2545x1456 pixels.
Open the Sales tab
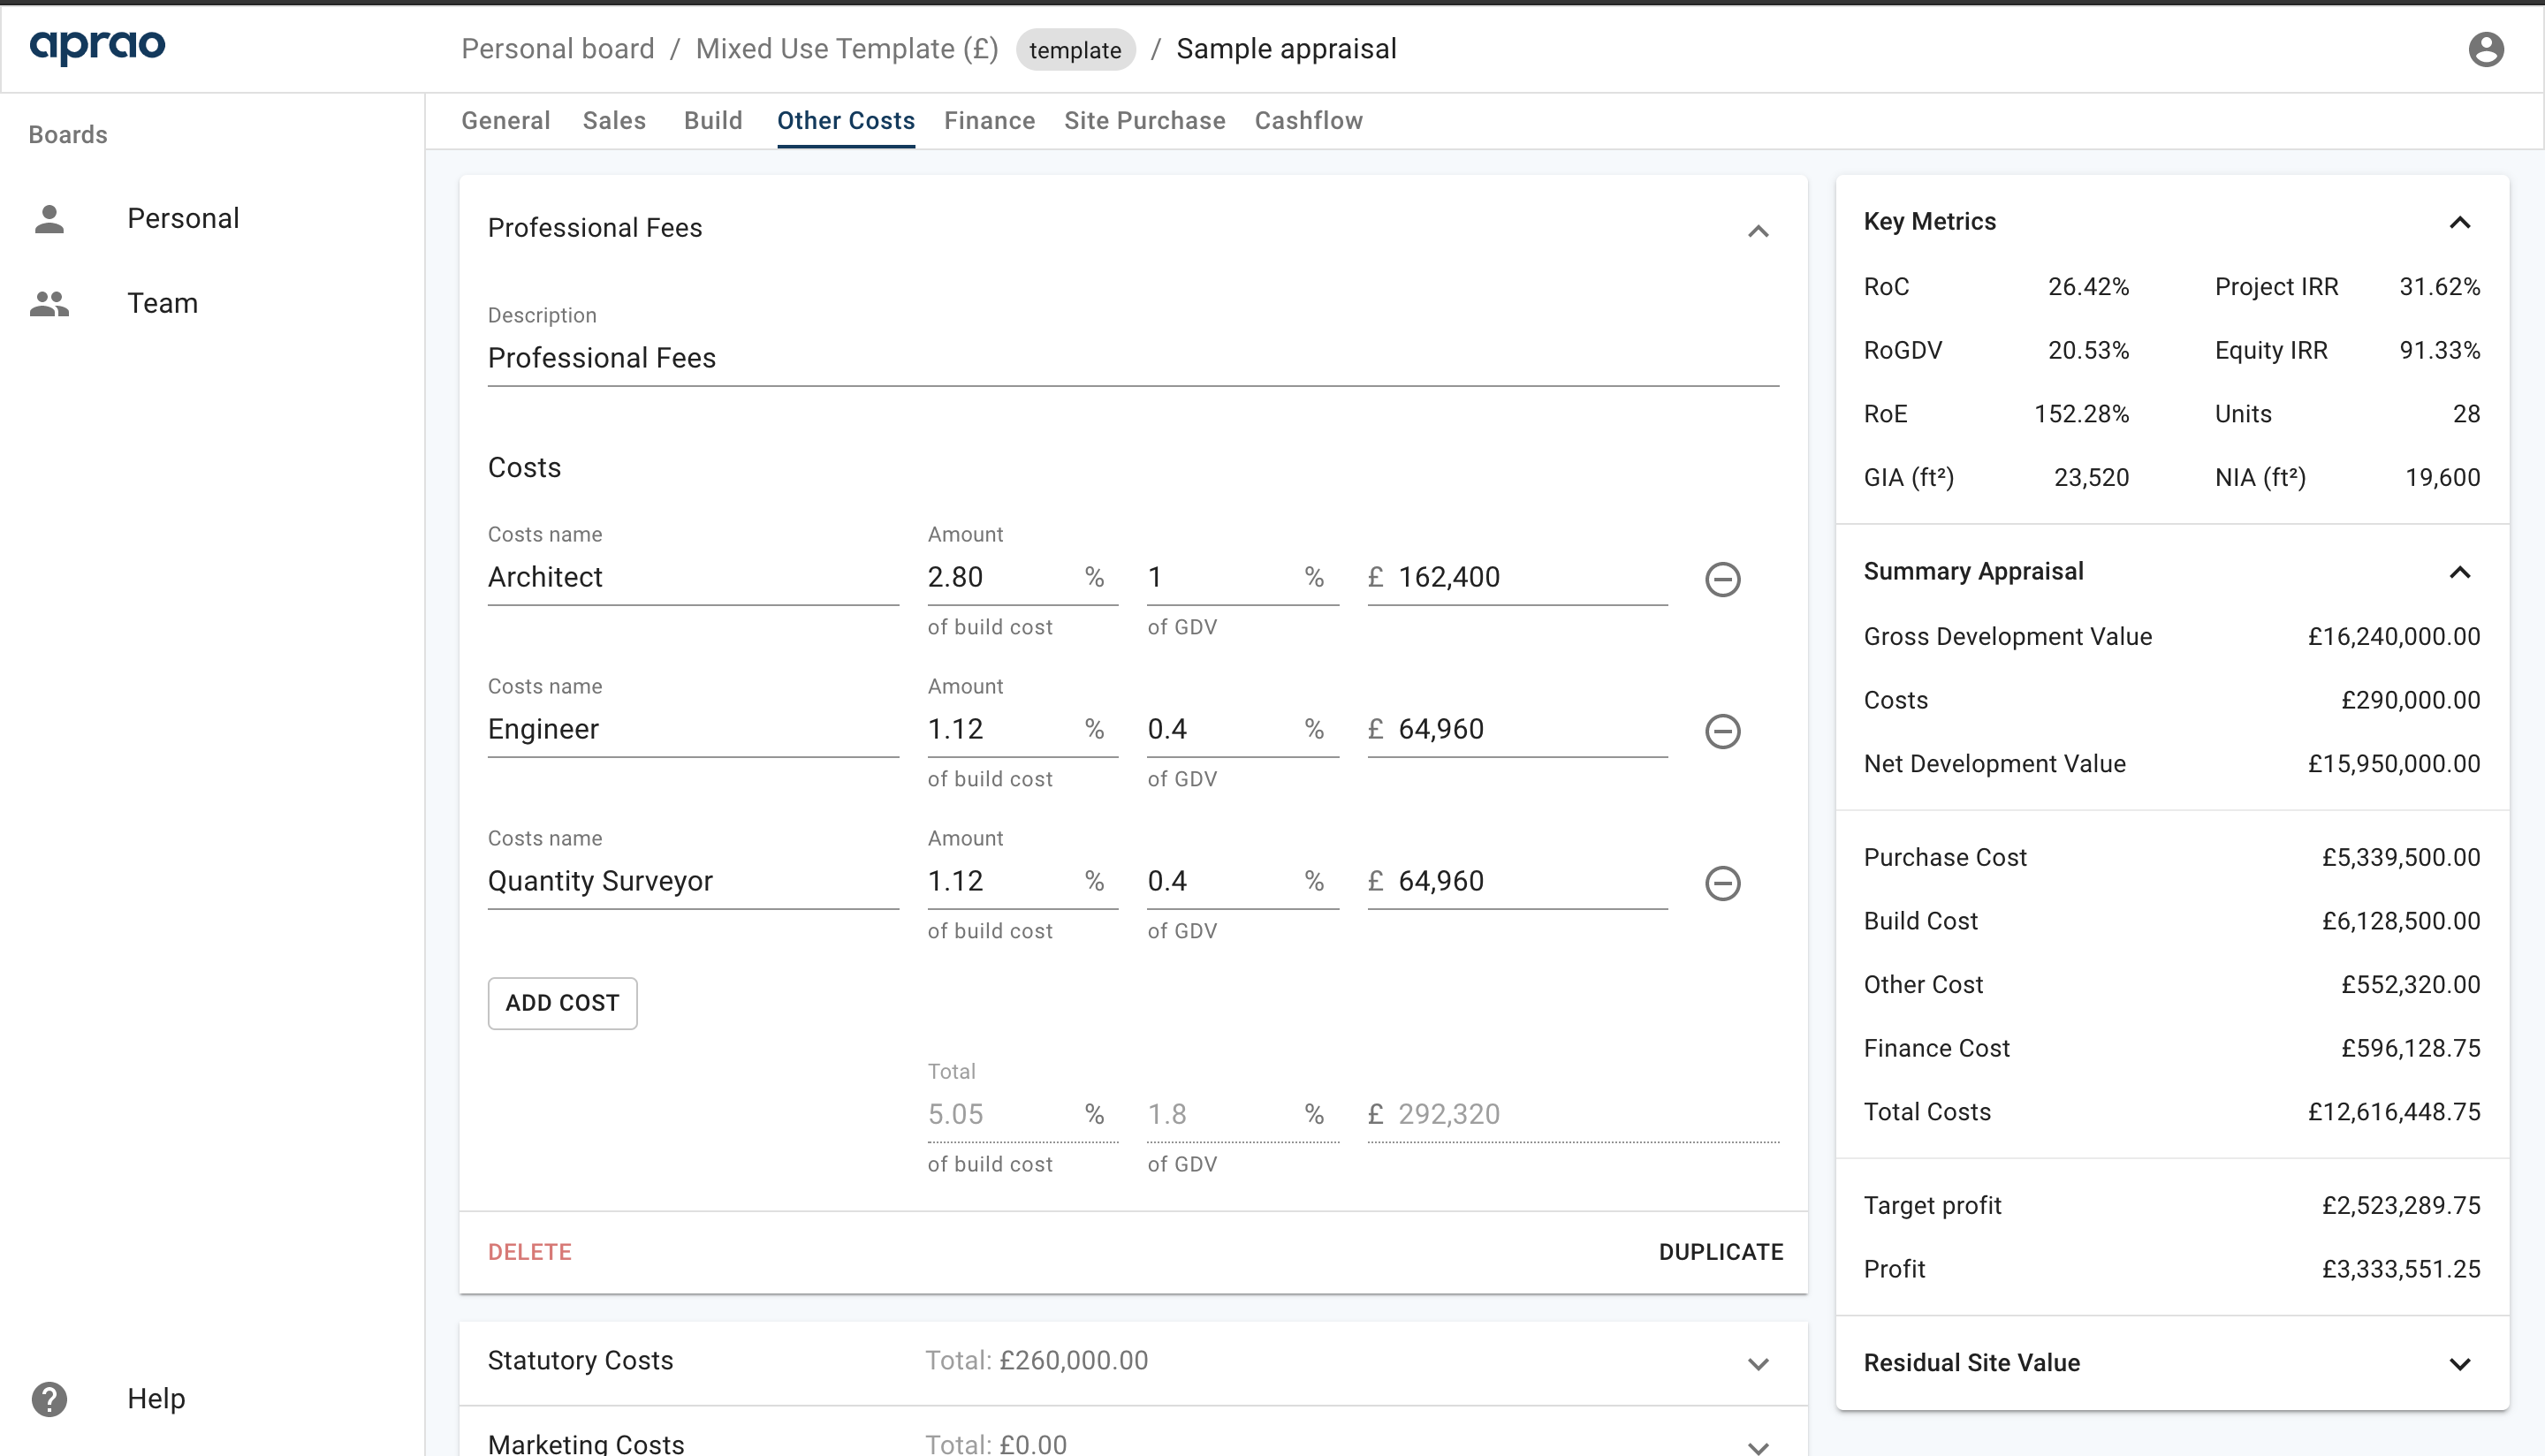tap(614, 121)
